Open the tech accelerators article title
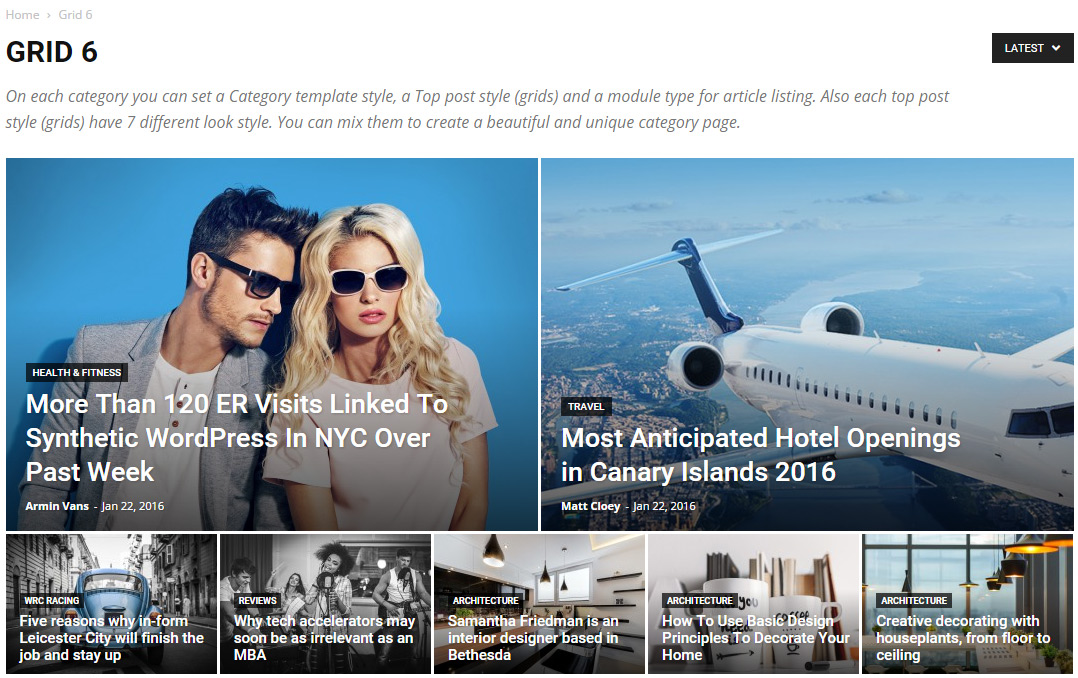 pyautogui.click(x=324, y=638)
